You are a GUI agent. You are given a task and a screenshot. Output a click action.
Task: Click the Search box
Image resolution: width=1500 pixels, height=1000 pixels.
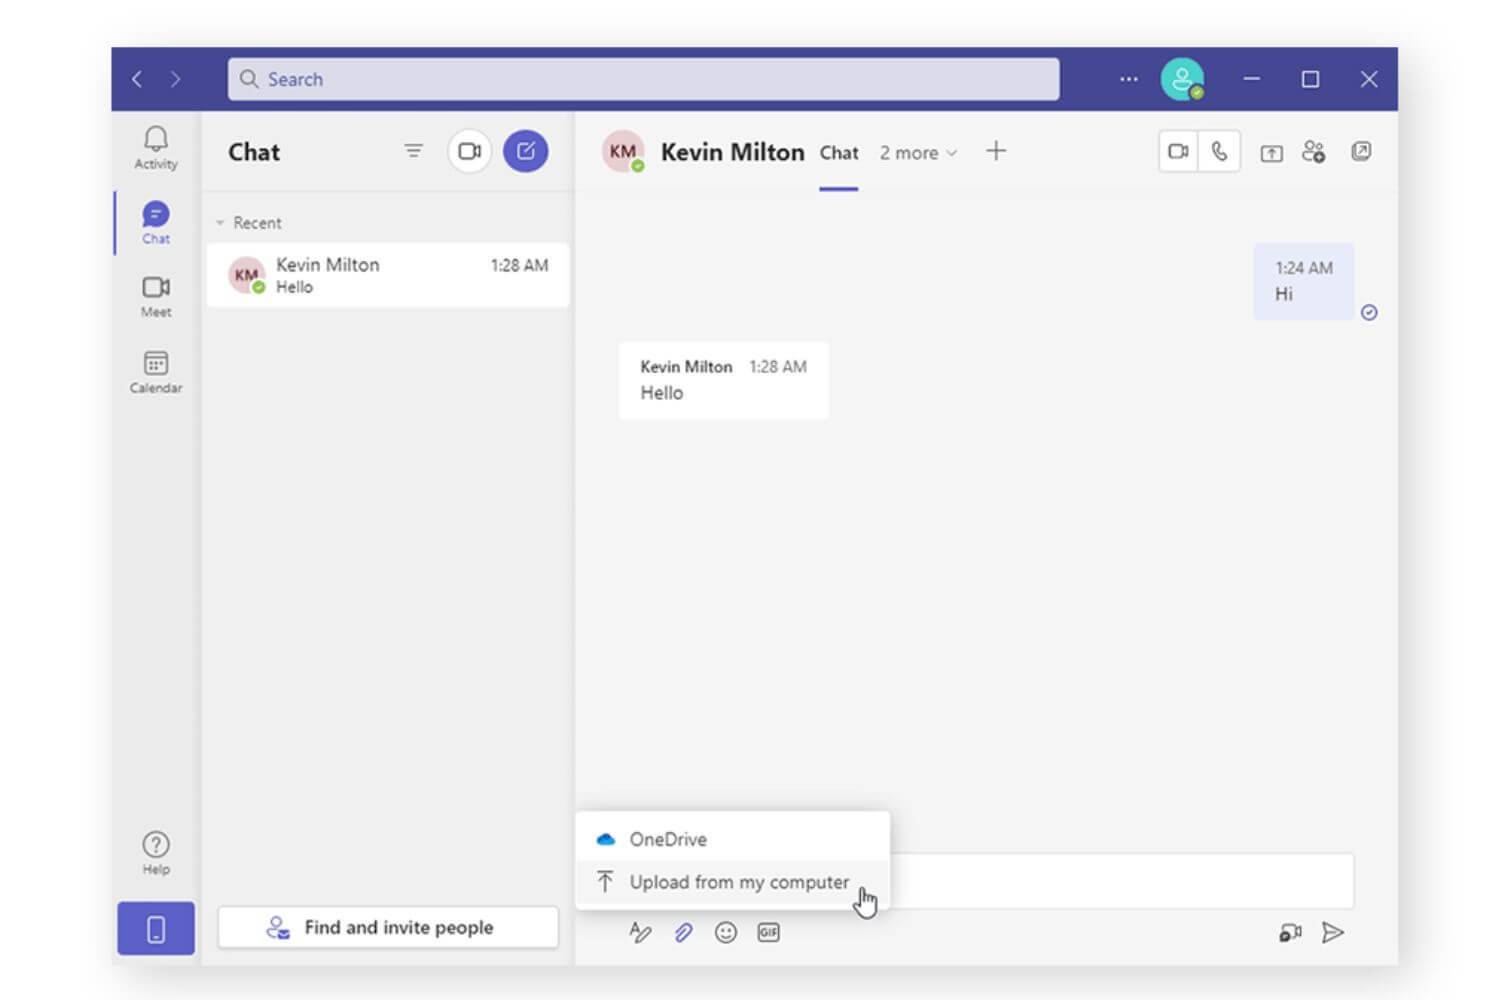643,79
